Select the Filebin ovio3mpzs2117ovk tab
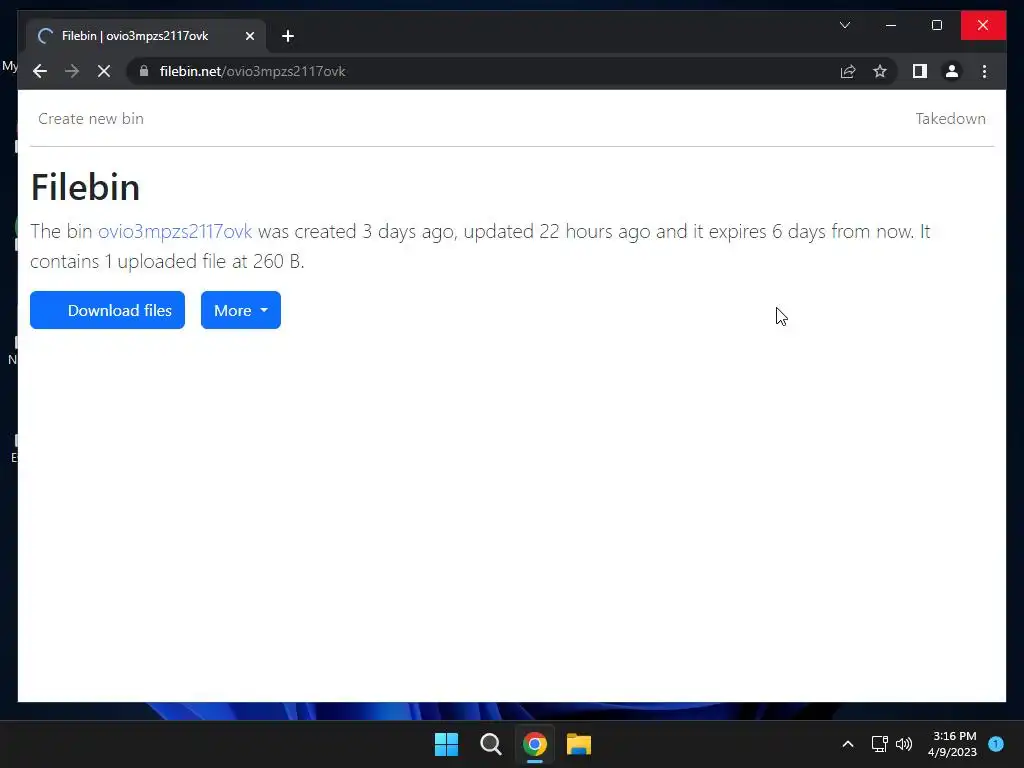1024x768 pixels. point(146,36)
